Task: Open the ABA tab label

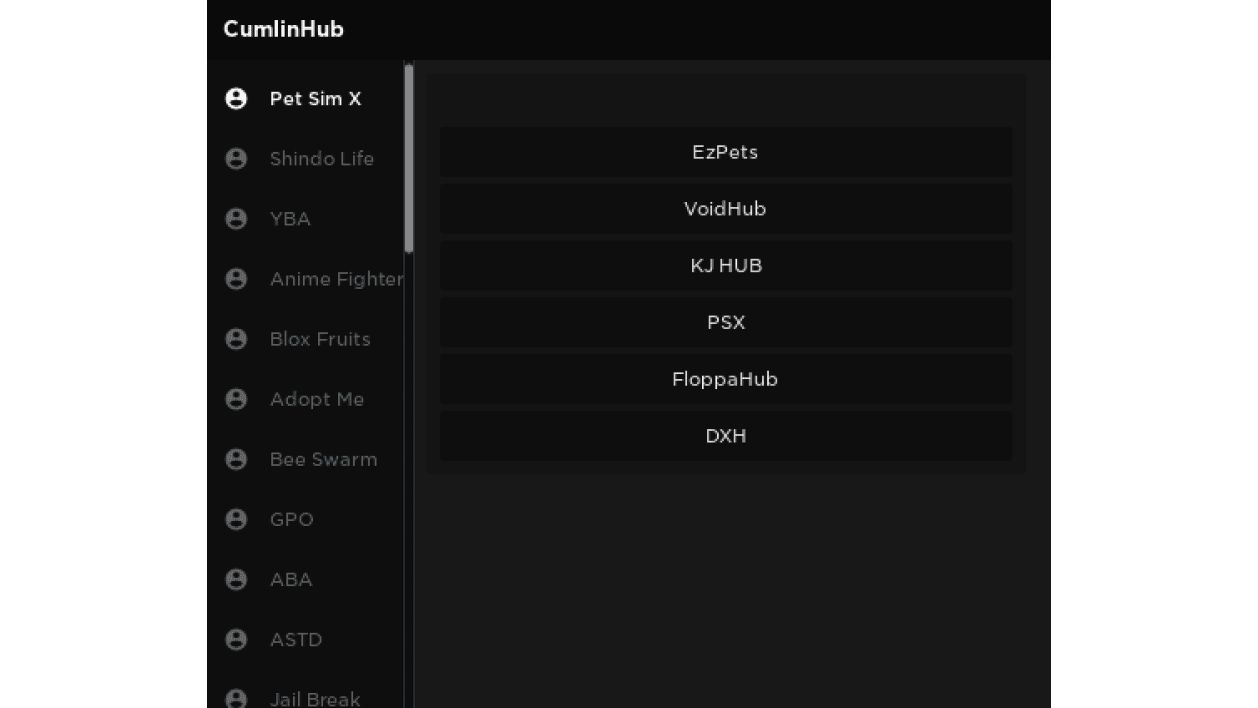Action: pyautogui.click(x=291, y=579)
